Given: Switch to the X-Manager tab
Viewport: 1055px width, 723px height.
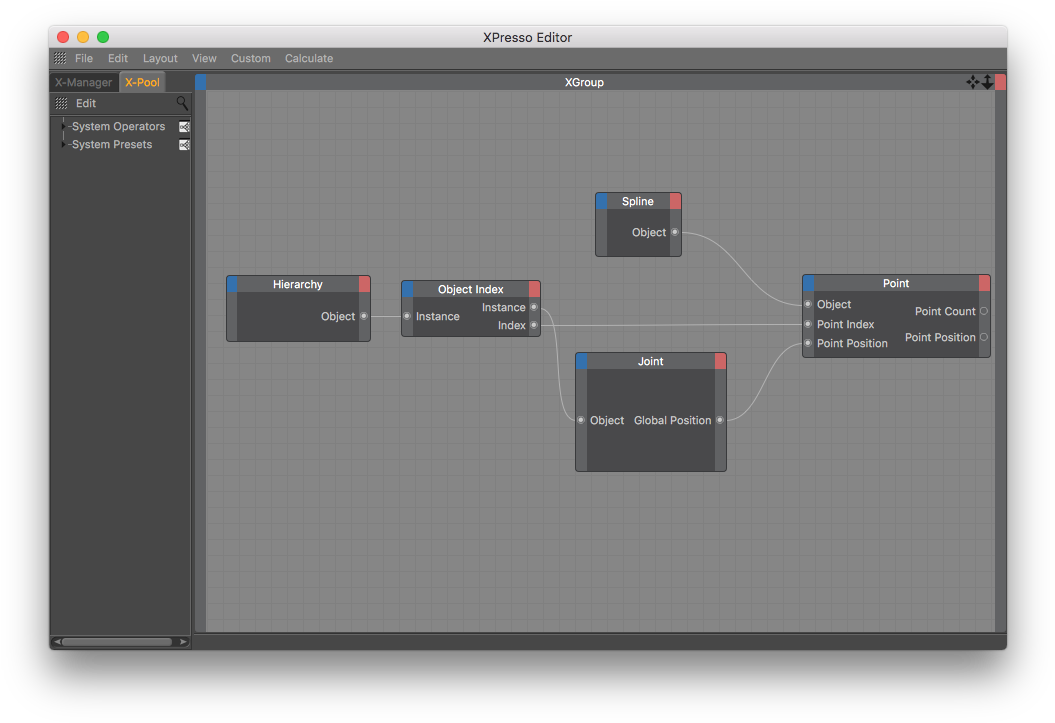Looking at the screenshot, I should pyautogui.click(x=83, y=83).
